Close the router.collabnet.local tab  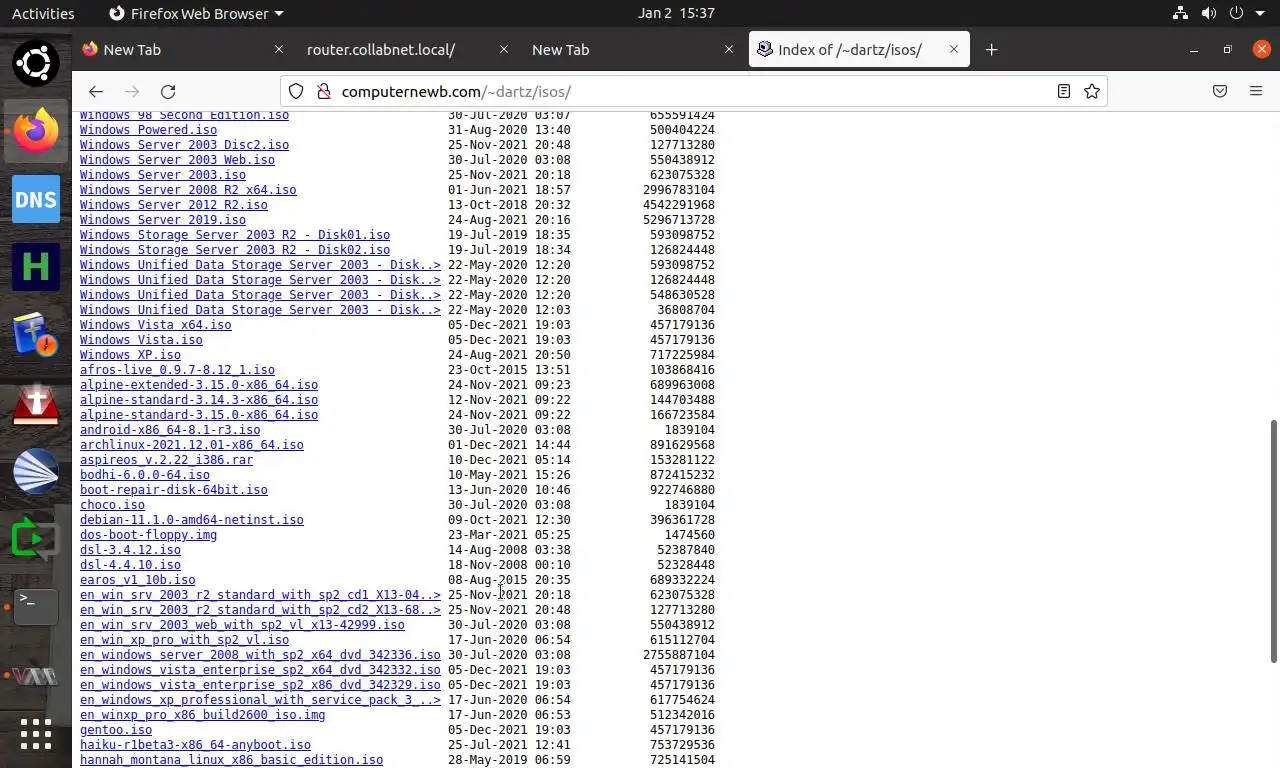click(504, 49)
